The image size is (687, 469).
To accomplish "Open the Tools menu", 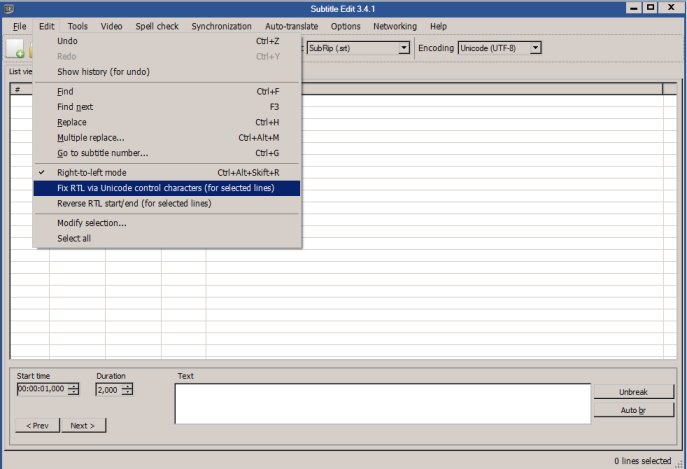I will point(78,26).
